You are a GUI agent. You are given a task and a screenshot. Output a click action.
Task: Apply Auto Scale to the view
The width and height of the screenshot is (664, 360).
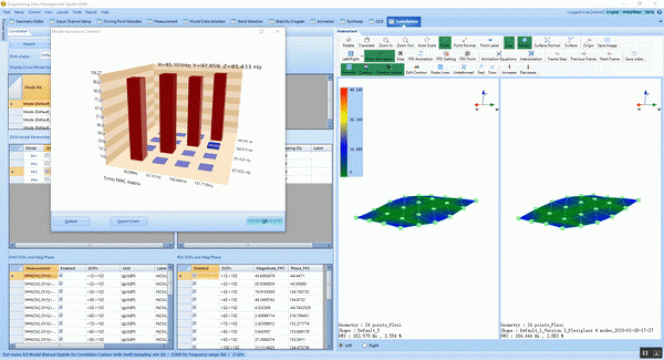point(426,42)
